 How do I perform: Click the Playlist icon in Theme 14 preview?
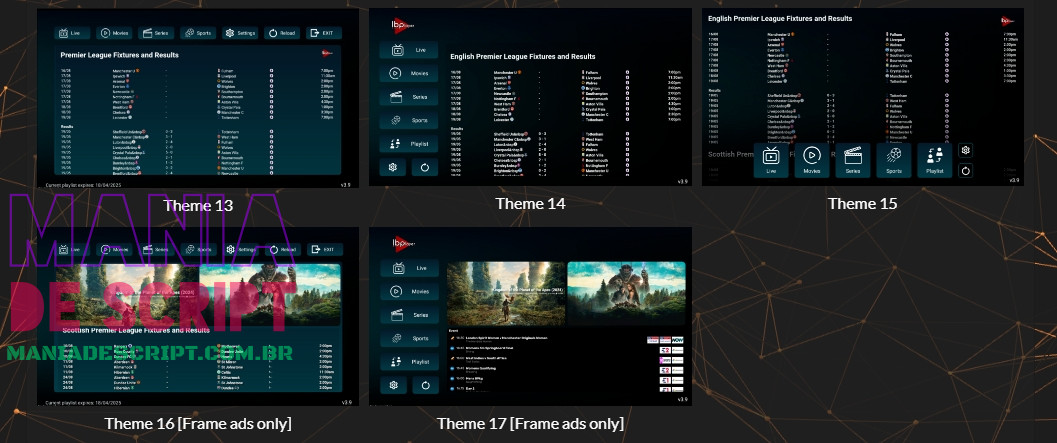point(408,144)
